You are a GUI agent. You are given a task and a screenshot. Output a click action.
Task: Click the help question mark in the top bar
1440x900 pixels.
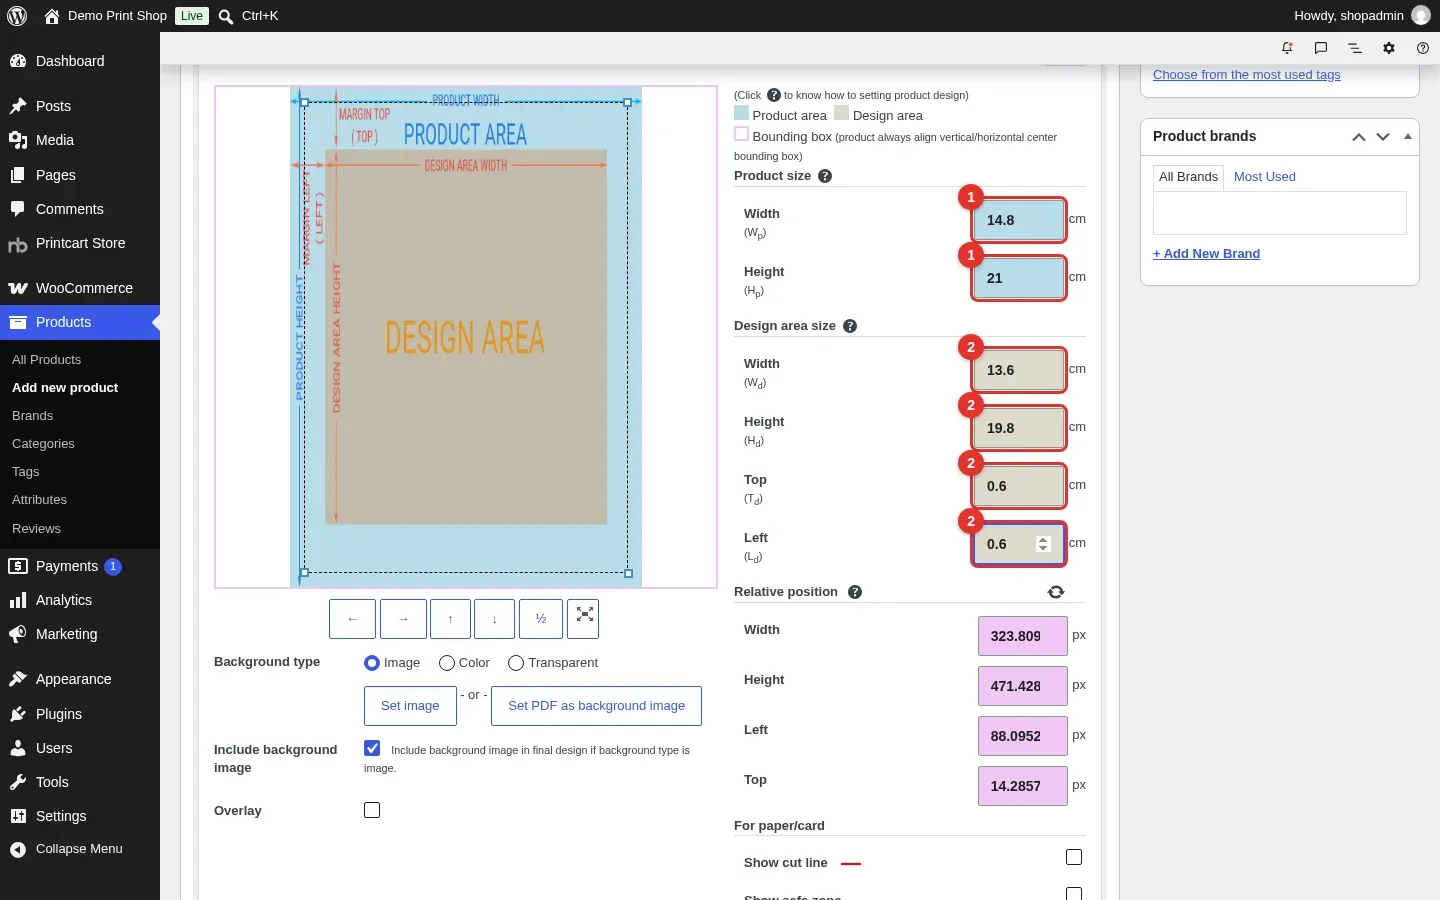1423,48
